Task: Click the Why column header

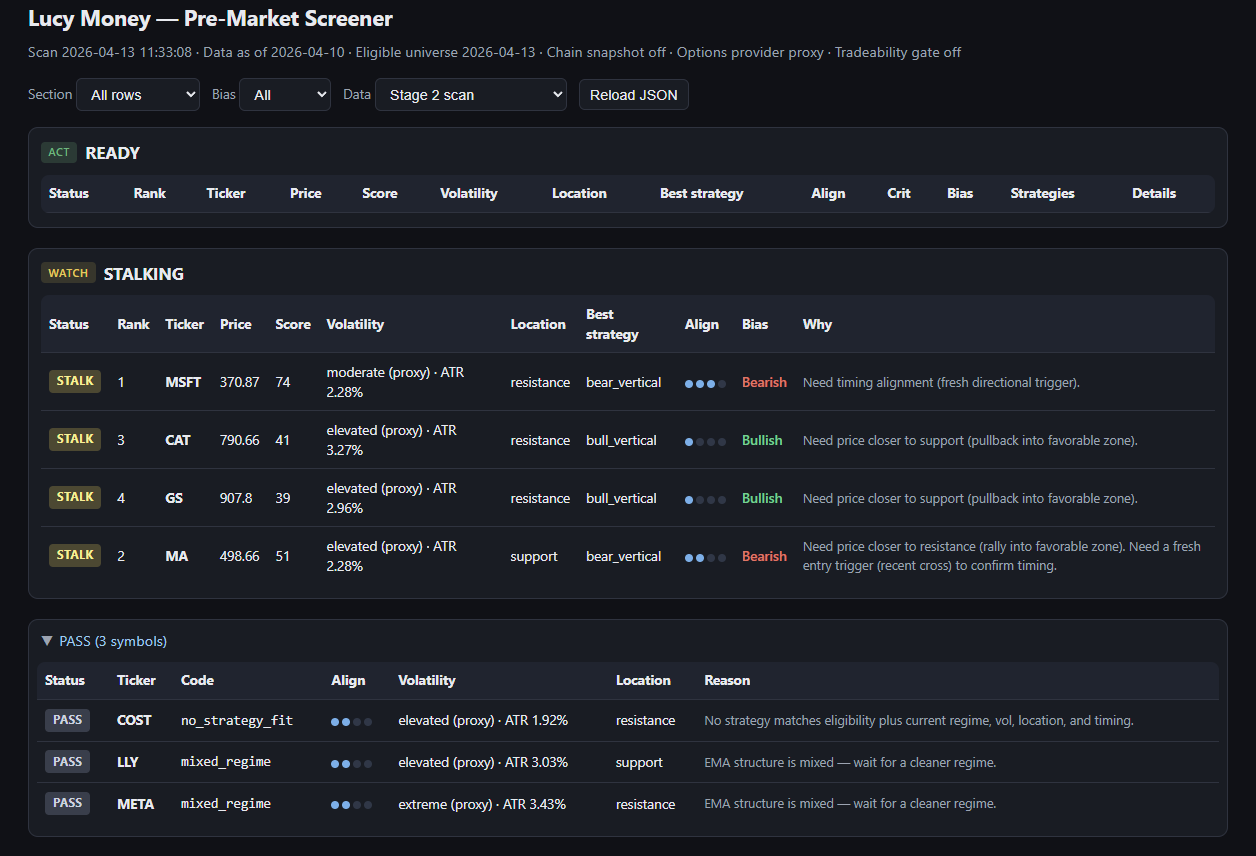Action: 817,324
